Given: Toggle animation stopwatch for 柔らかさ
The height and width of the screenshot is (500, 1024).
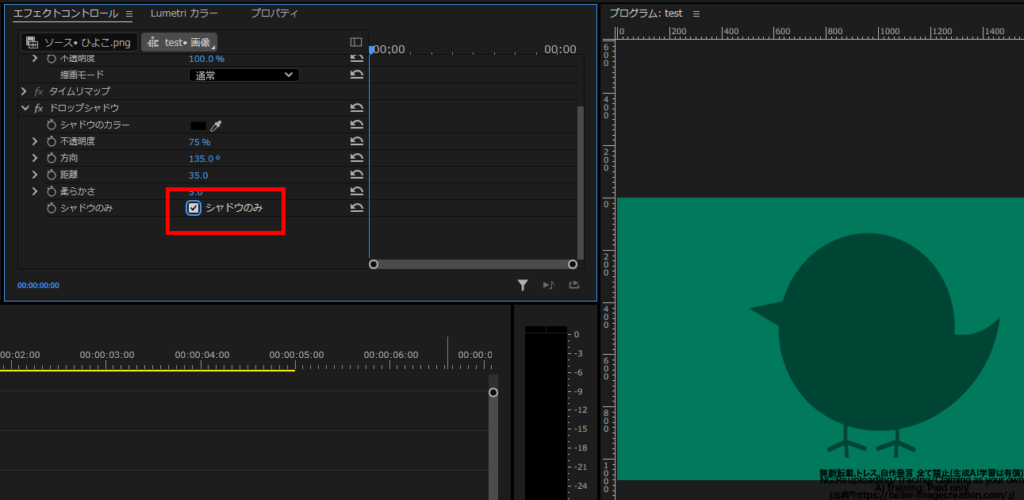Looking at the screenshot, I should (x=52, y=192).
